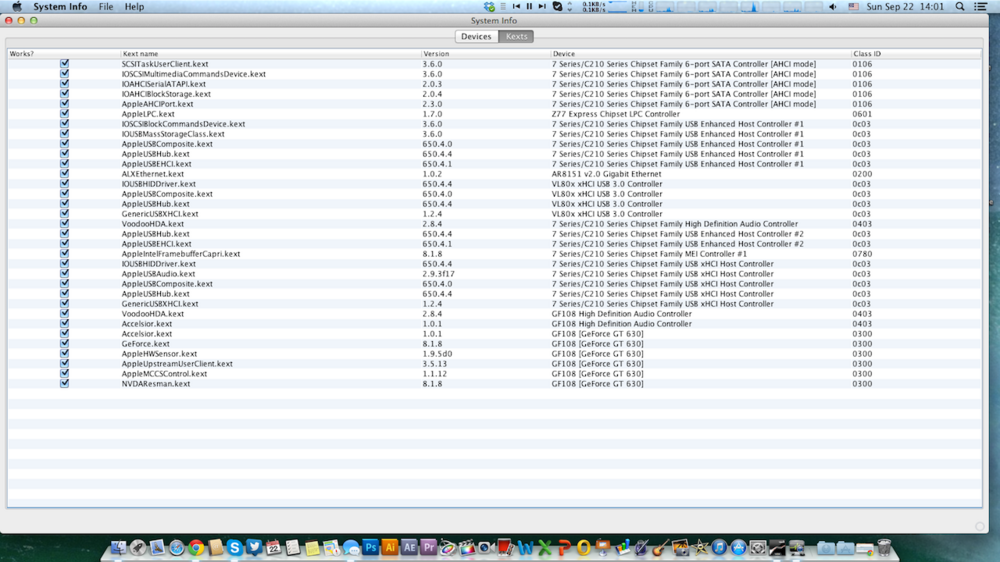Sort by the Class ID column header
This screenshot has width=1000, height=562.
coord(866,54)
